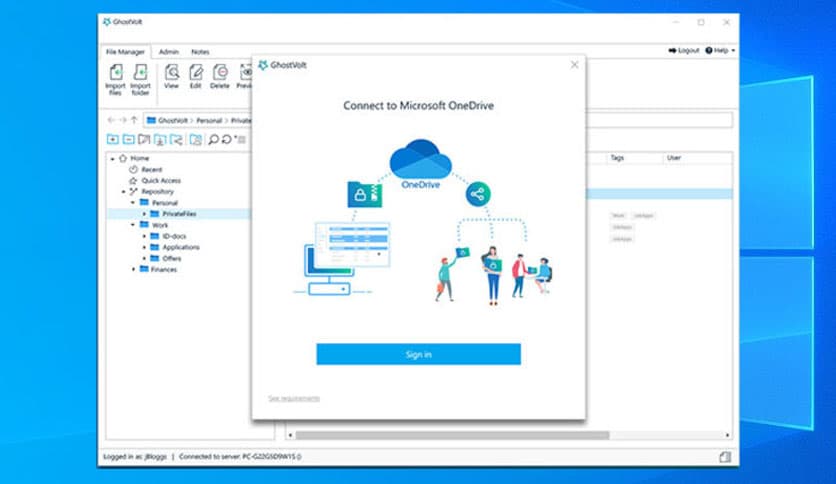This screenshot has height=484, width=836.
Task: Click the list view icon
Action: pyautogui.click(x=242, y=140)
